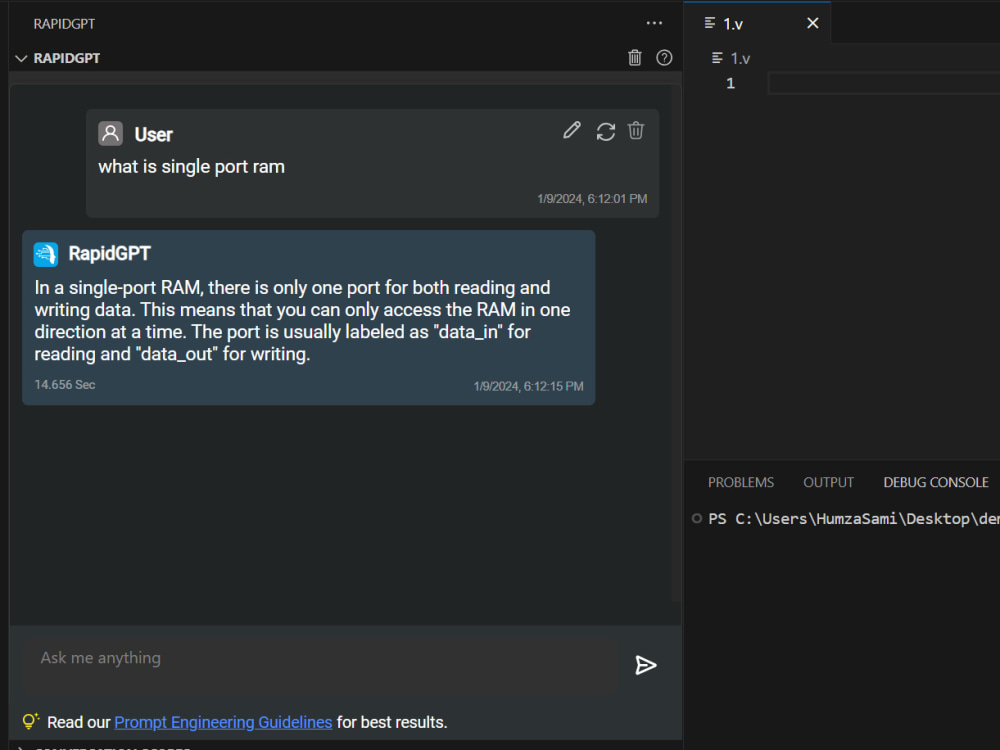This screenshot has width=1000, height=750.
Task: Expand the CONVERSATION SCOPES section
Action: 21,747
